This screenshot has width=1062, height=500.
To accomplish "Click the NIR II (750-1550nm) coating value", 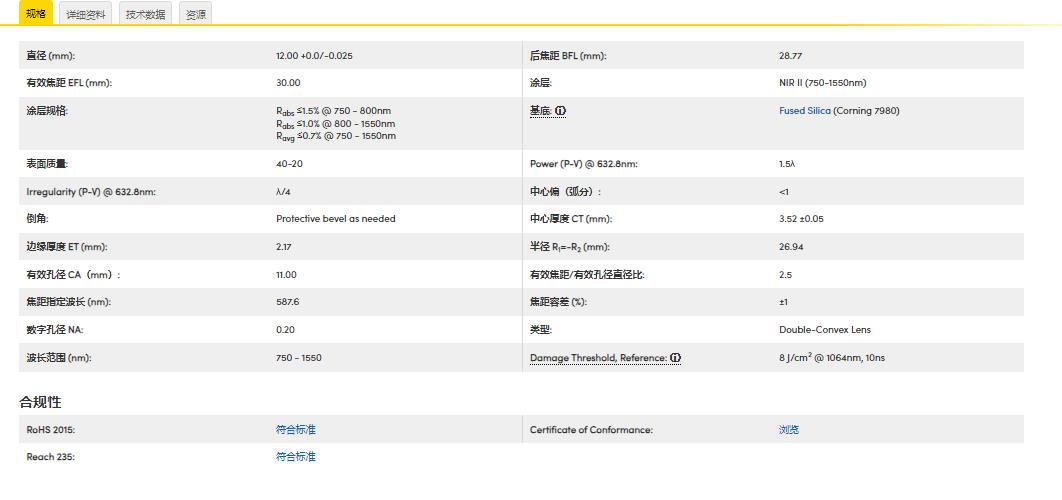I will (822, 83).
